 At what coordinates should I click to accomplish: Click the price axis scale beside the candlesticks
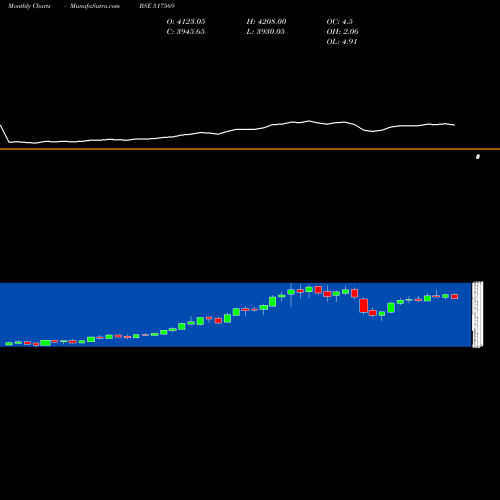[478, 315]
